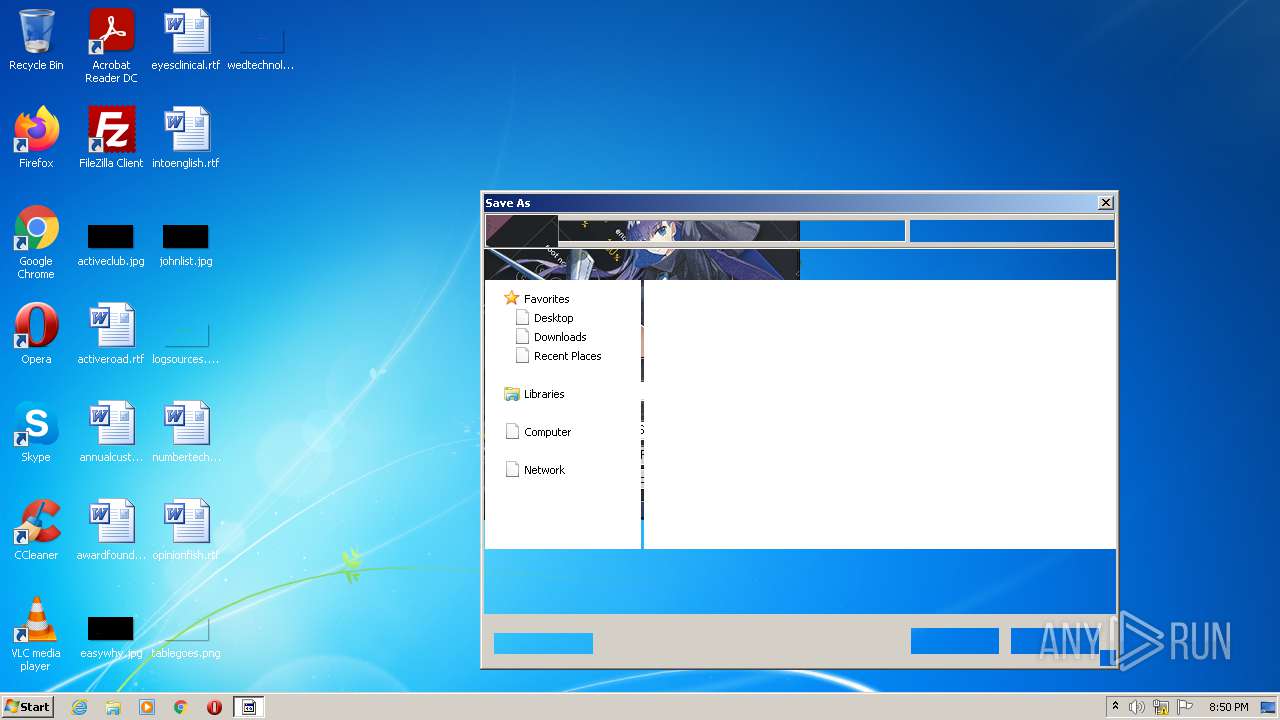Select Favorites in Save As navigation pane
Image resolution: width=1280 pixels, height=720 pixels.
[537, 299]
